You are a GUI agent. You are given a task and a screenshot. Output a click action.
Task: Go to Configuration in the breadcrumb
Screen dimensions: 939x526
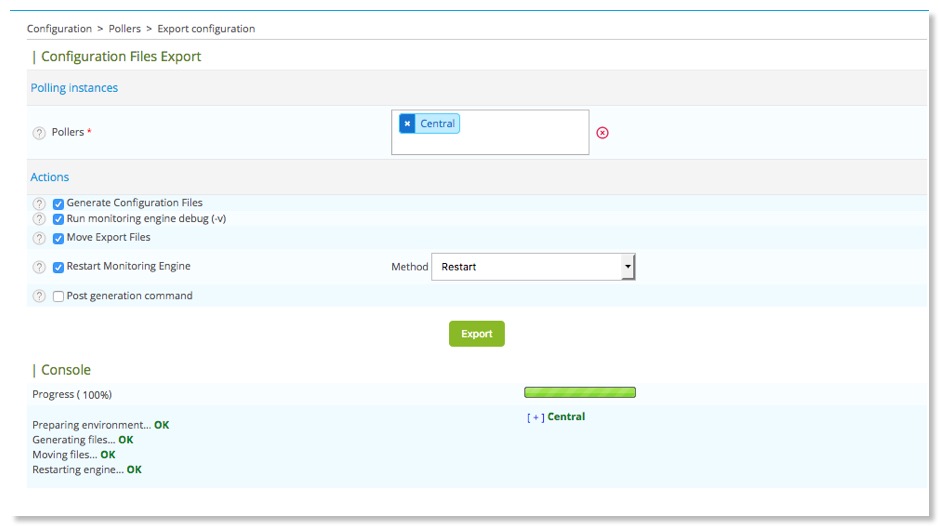tap(59, 29)
